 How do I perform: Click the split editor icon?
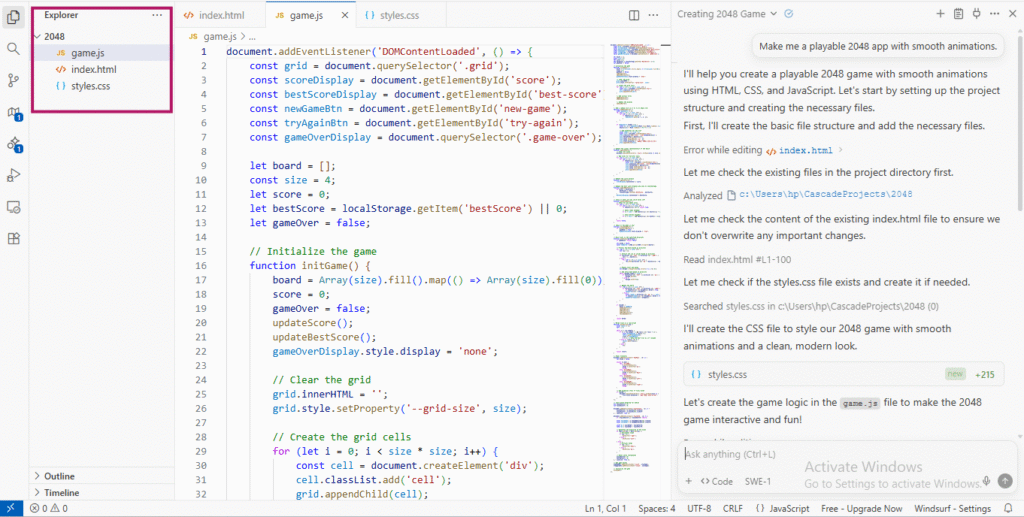(634, 15)
